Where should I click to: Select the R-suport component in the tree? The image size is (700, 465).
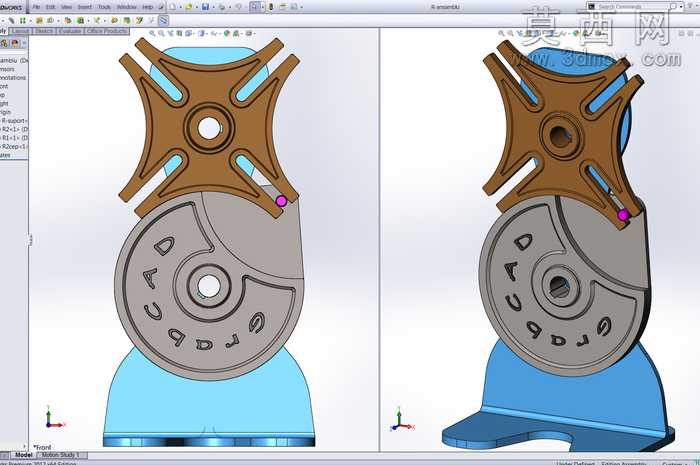[14, 120]
